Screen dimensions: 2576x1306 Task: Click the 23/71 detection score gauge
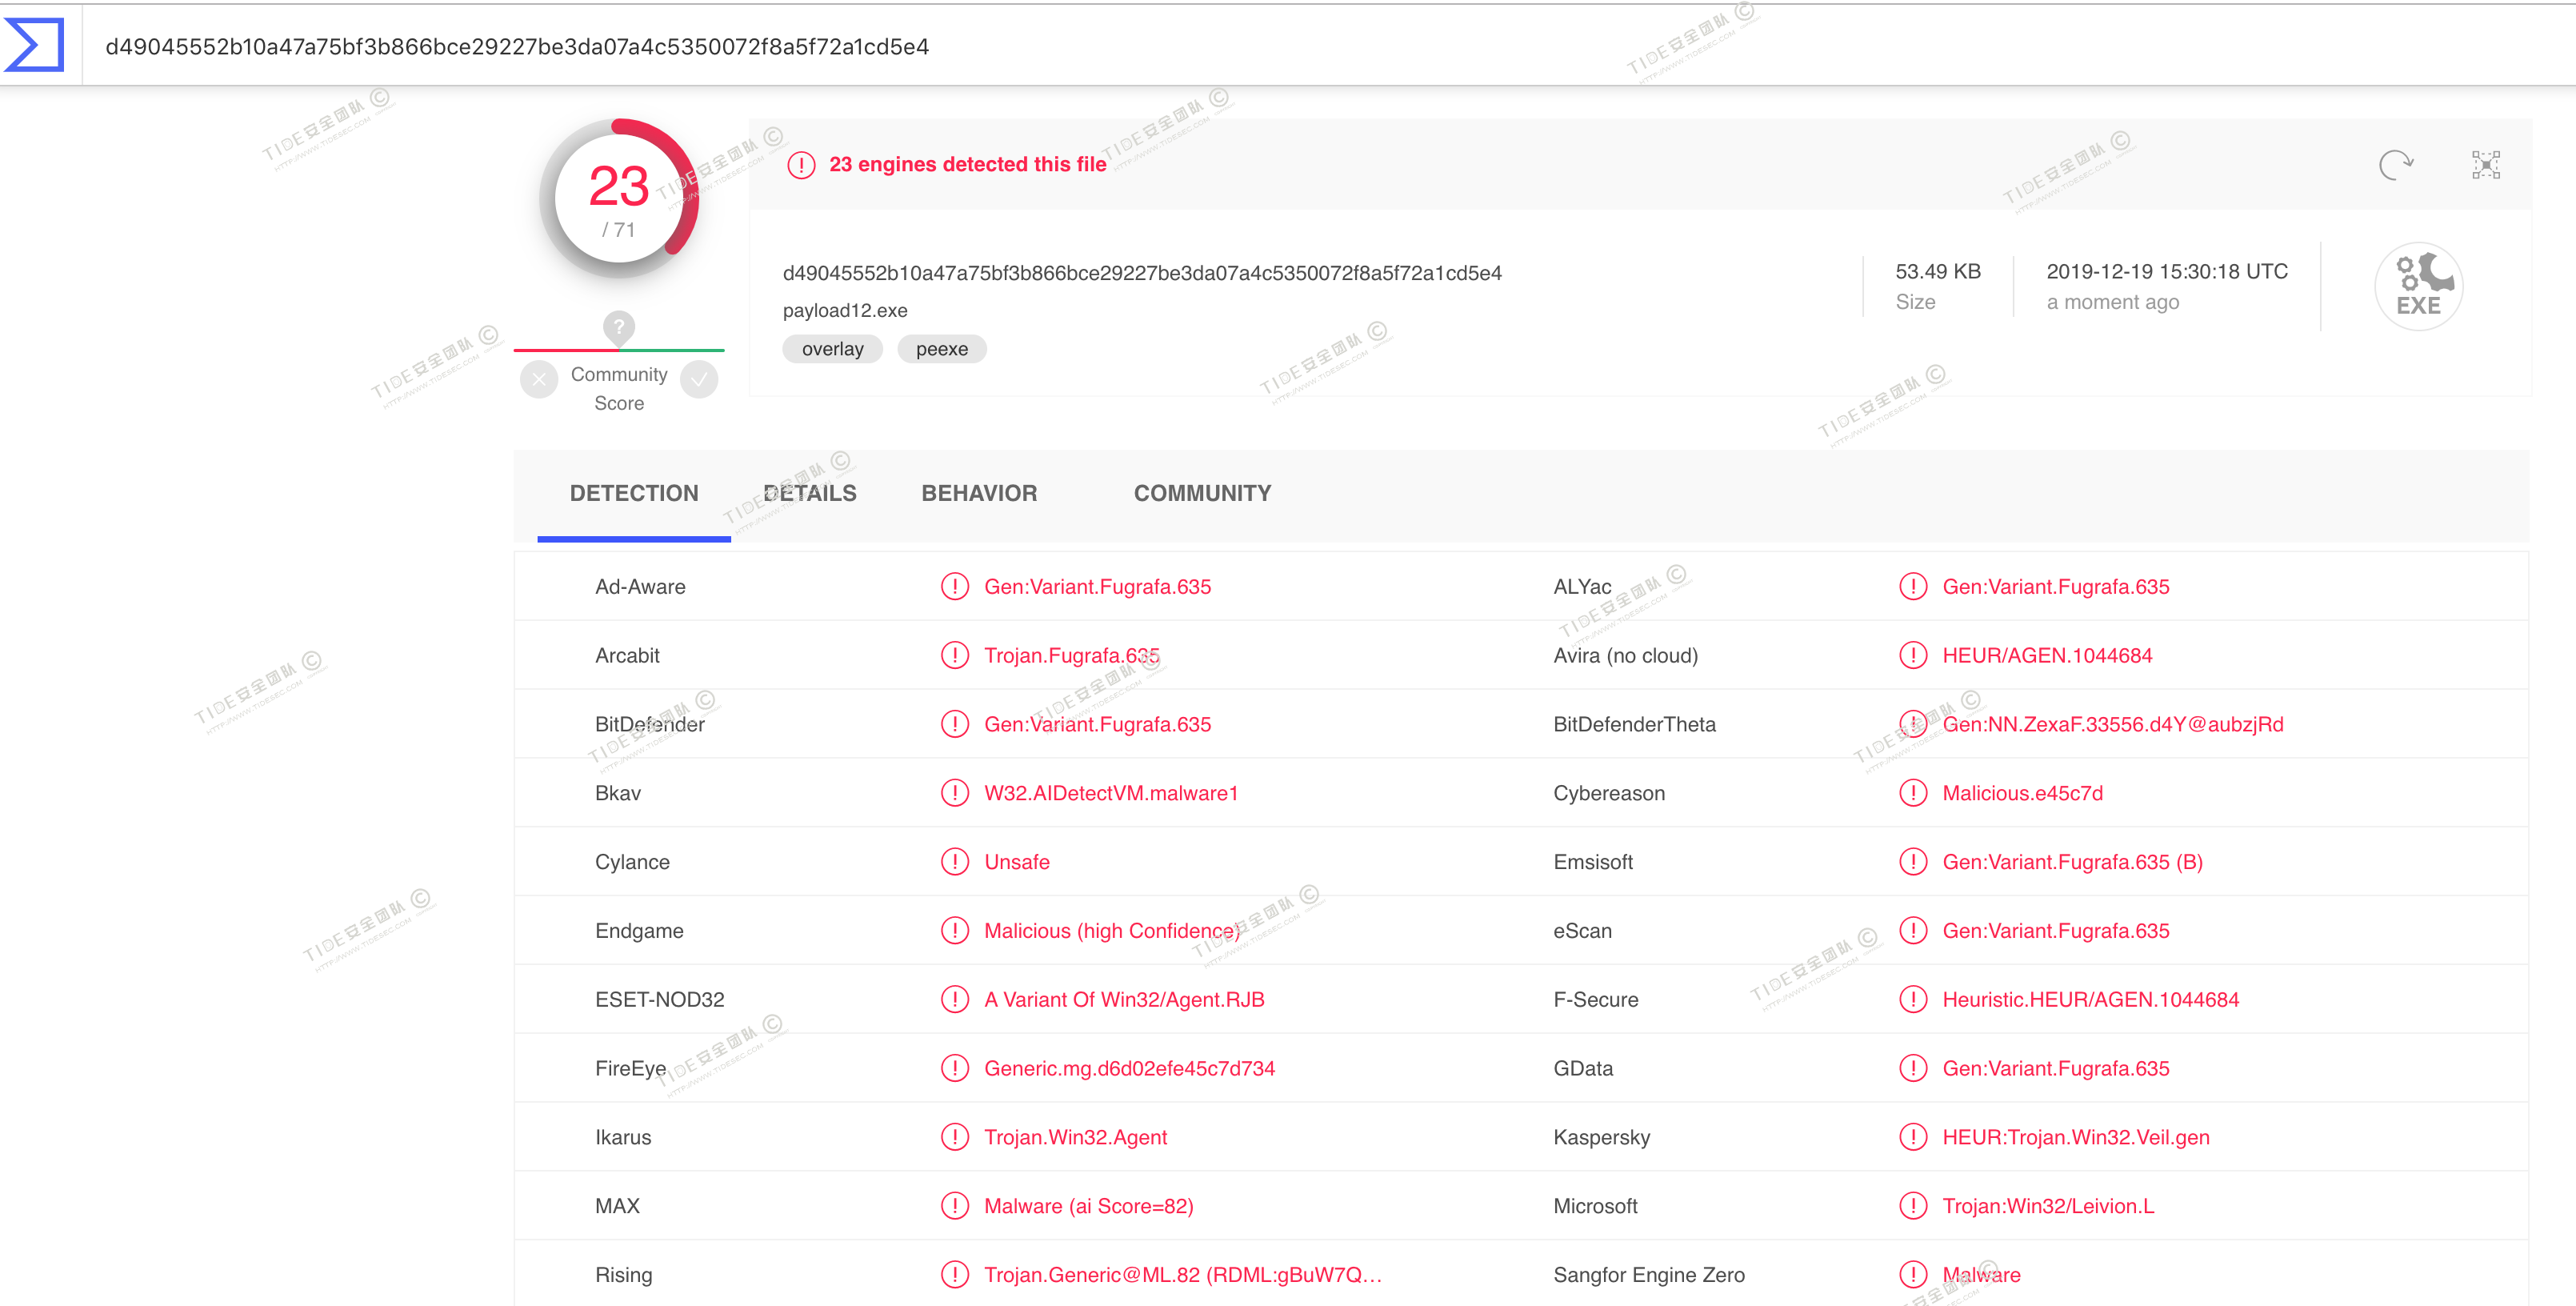619,199
